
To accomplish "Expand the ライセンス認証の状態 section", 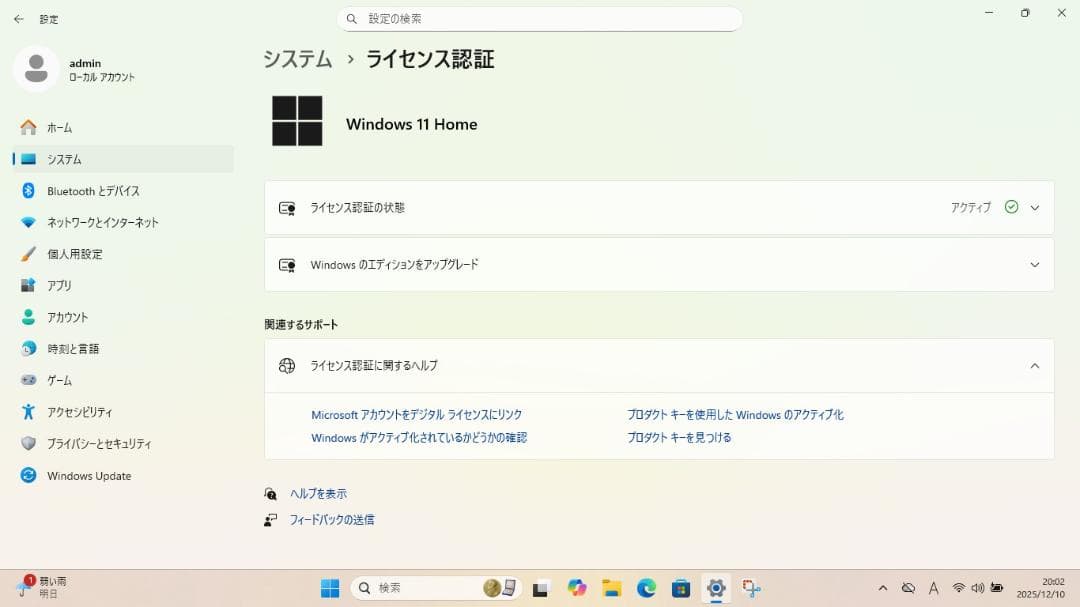I will click(1035, 207).
